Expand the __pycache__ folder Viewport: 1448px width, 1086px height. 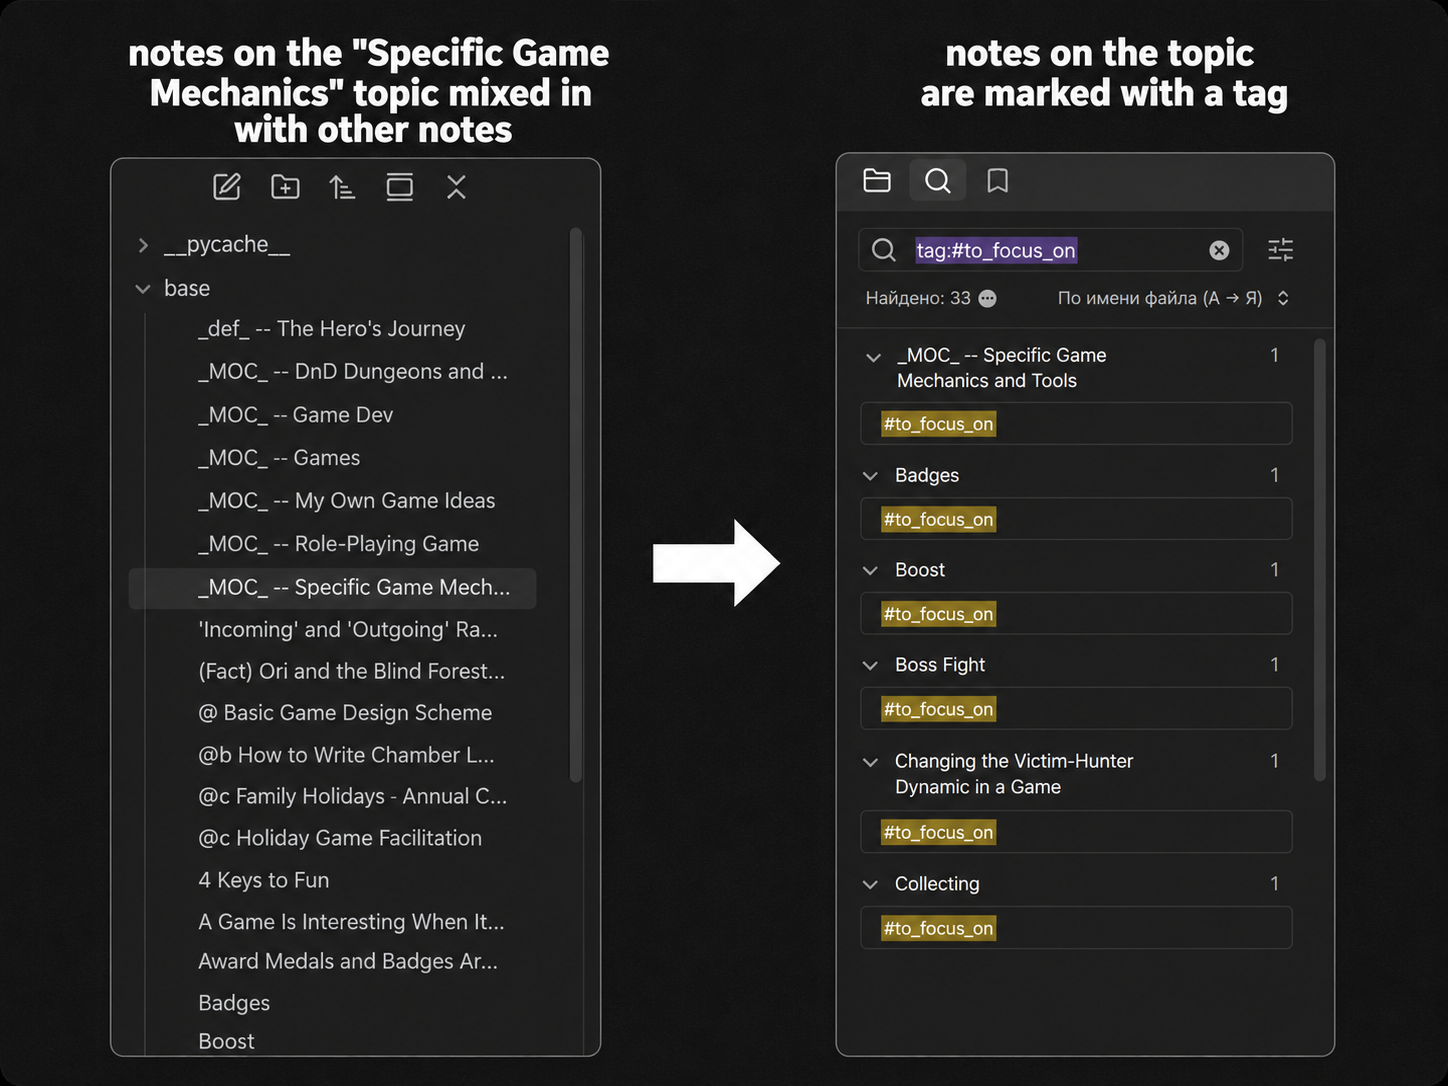click(143, 245)
